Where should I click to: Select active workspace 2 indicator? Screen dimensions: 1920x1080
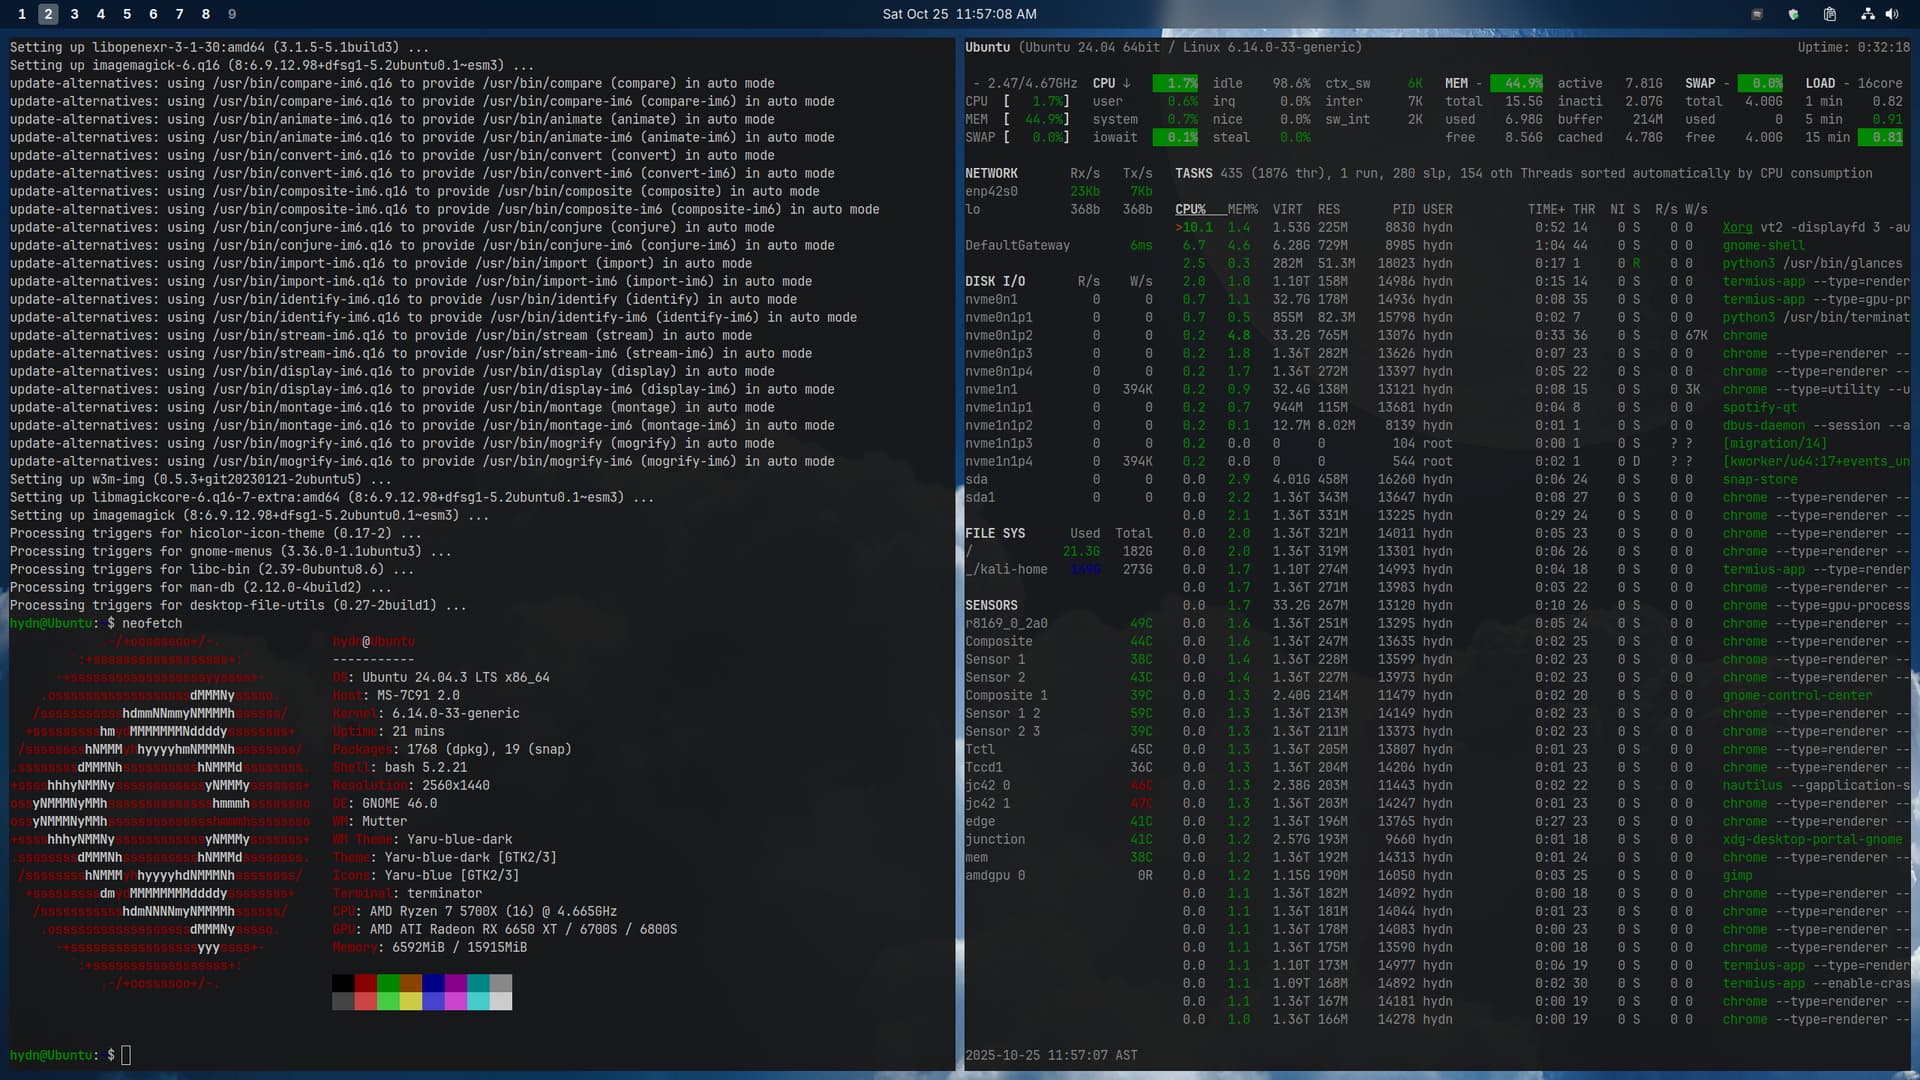(x=48, y=14)
